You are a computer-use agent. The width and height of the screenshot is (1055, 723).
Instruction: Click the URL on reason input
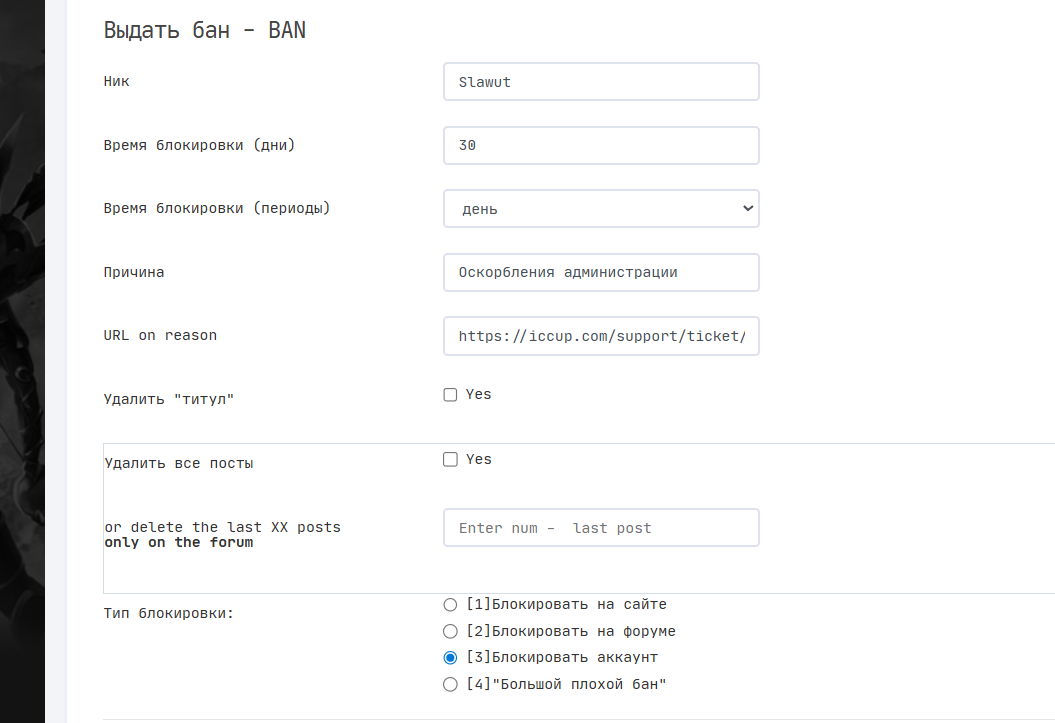[x=601, y=336]
